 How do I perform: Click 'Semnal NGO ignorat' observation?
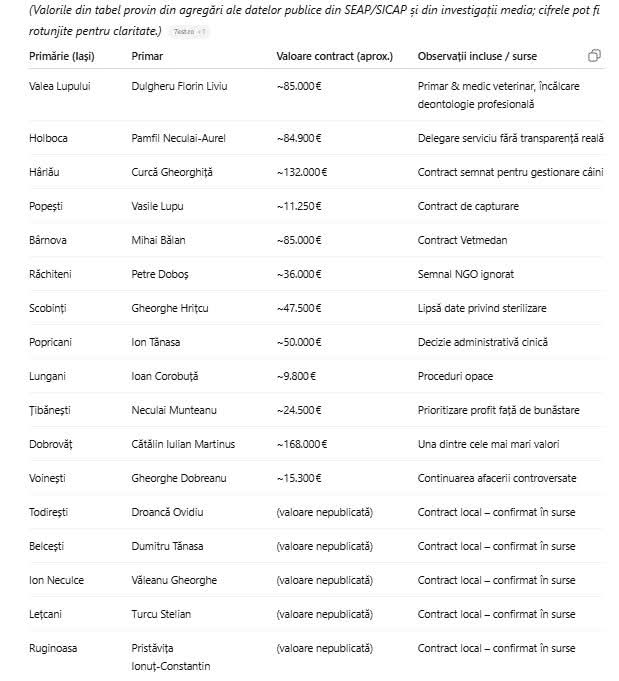(x=463, y=274)
